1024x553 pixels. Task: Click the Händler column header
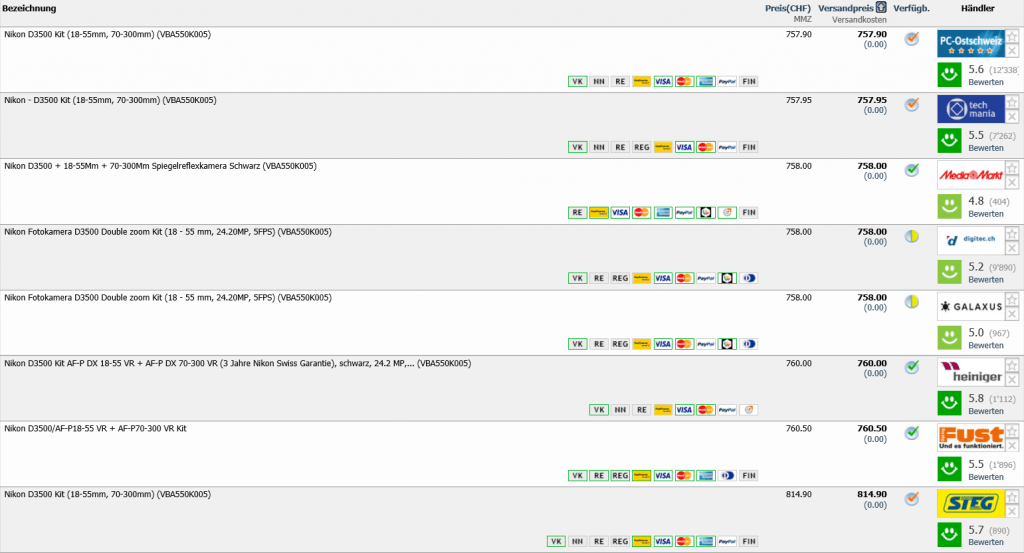click(978, 8)
